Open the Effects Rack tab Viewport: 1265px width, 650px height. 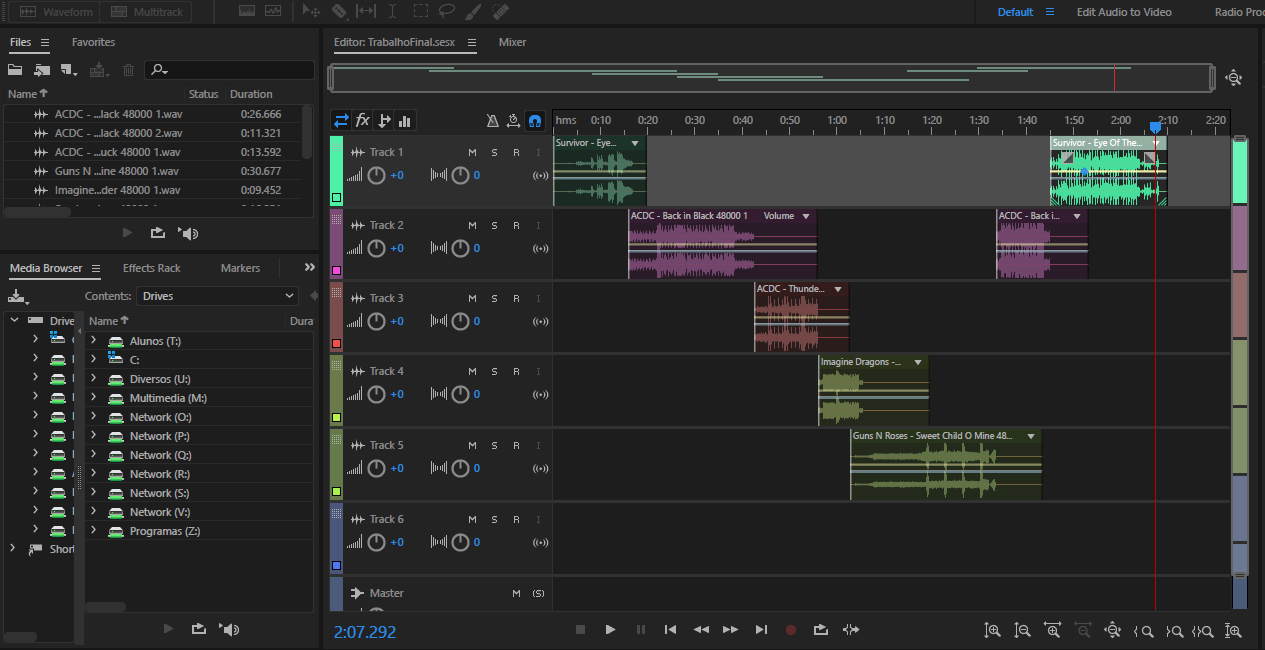[151, 268]
